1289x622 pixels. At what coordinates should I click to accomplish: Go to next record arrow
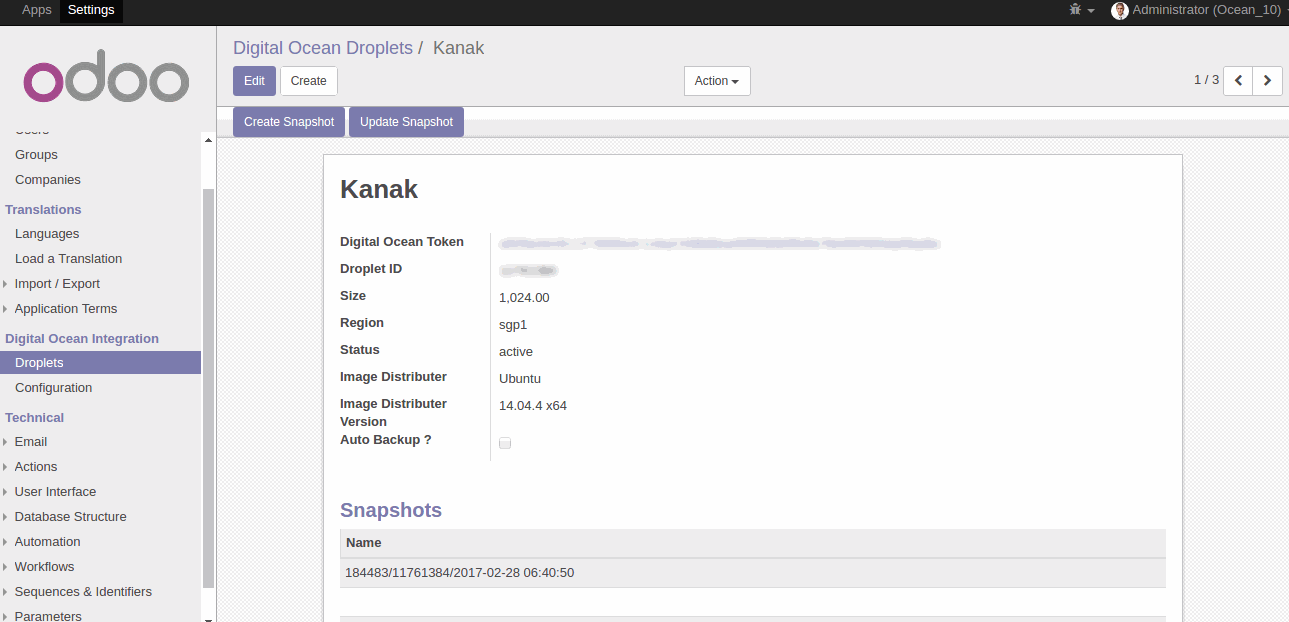[x=1268, y=81]
